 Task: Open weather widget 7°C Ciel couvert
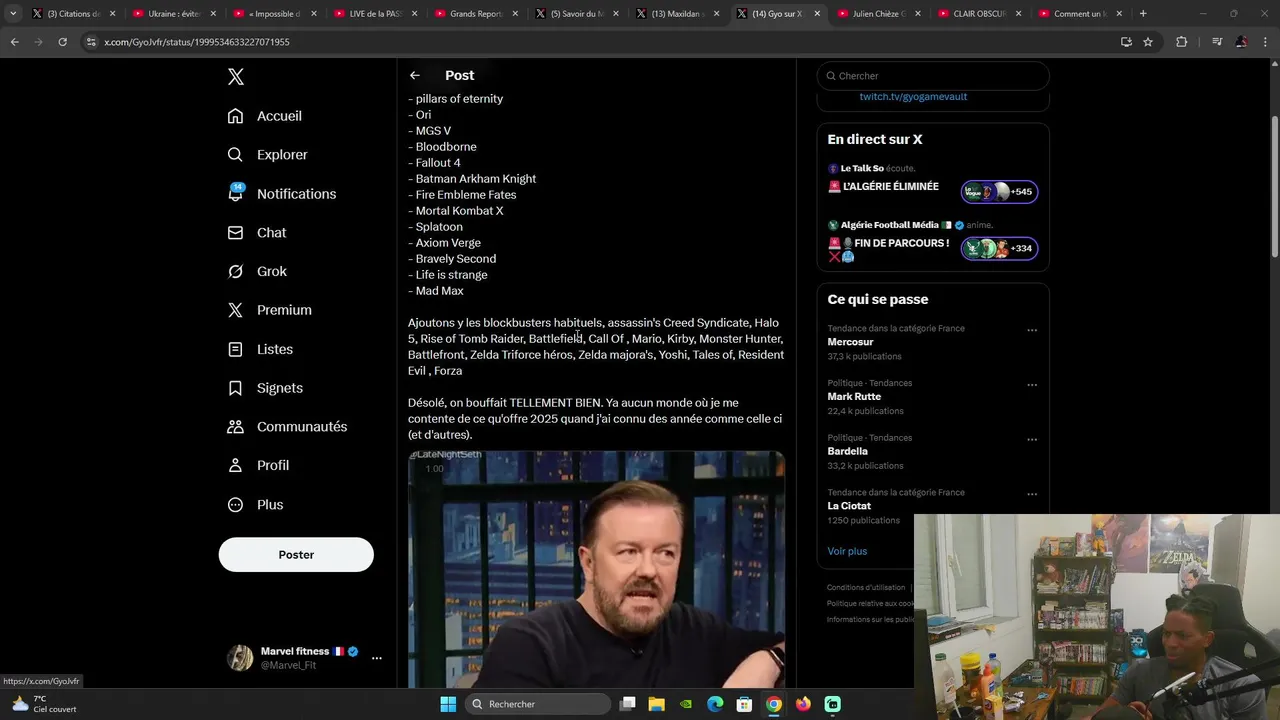click(x=42, y=704)
